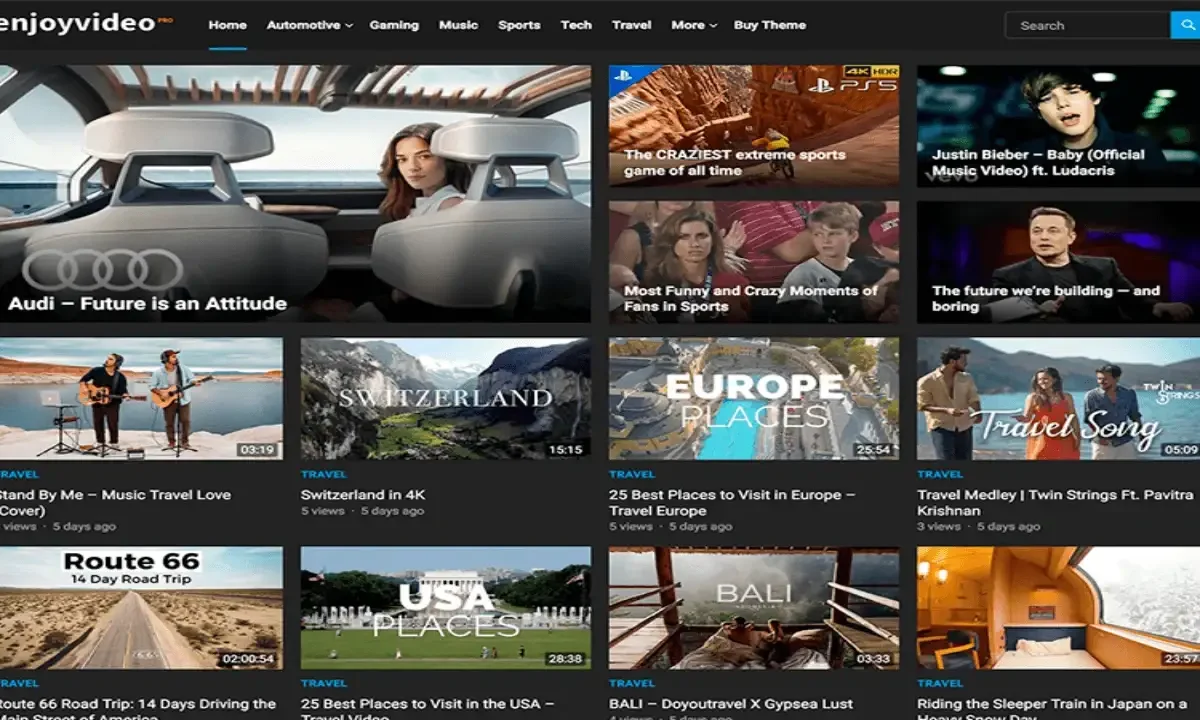Click the 03:33 duration badge on BALI
The image size is (1200, 720).
click(874, 659)
